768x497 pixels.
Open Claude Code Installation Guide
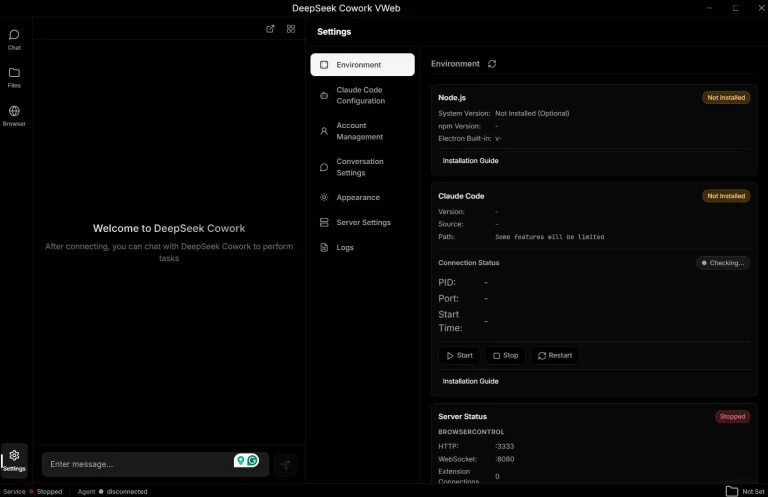point(470,381)
